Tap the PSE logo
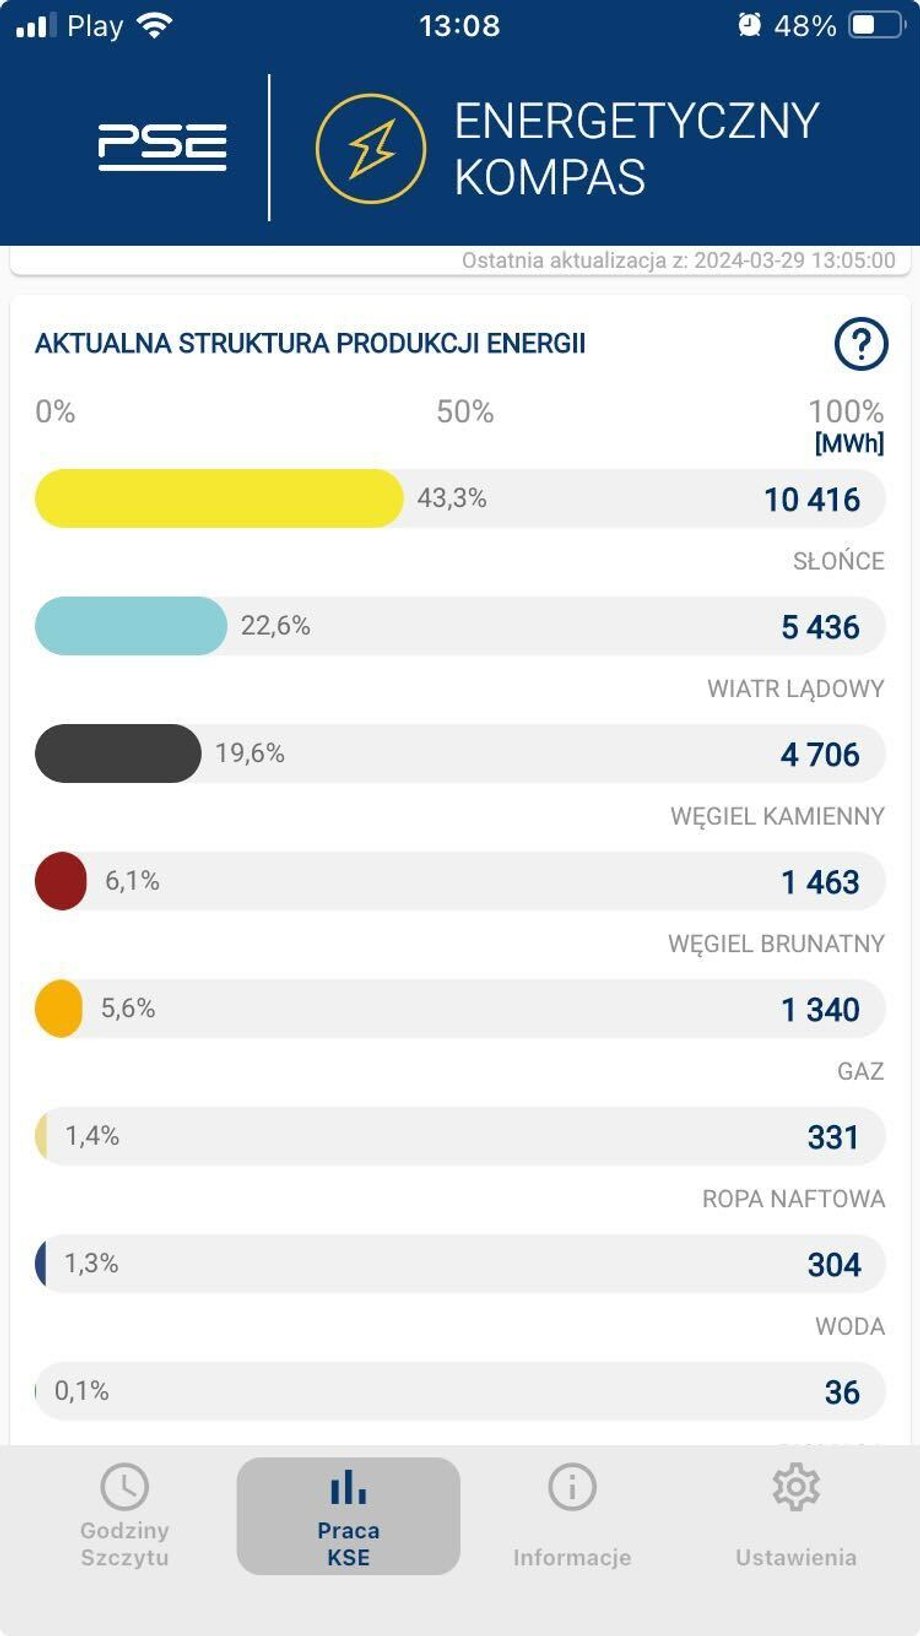The image size is (920, 1636). pos(162,147)
